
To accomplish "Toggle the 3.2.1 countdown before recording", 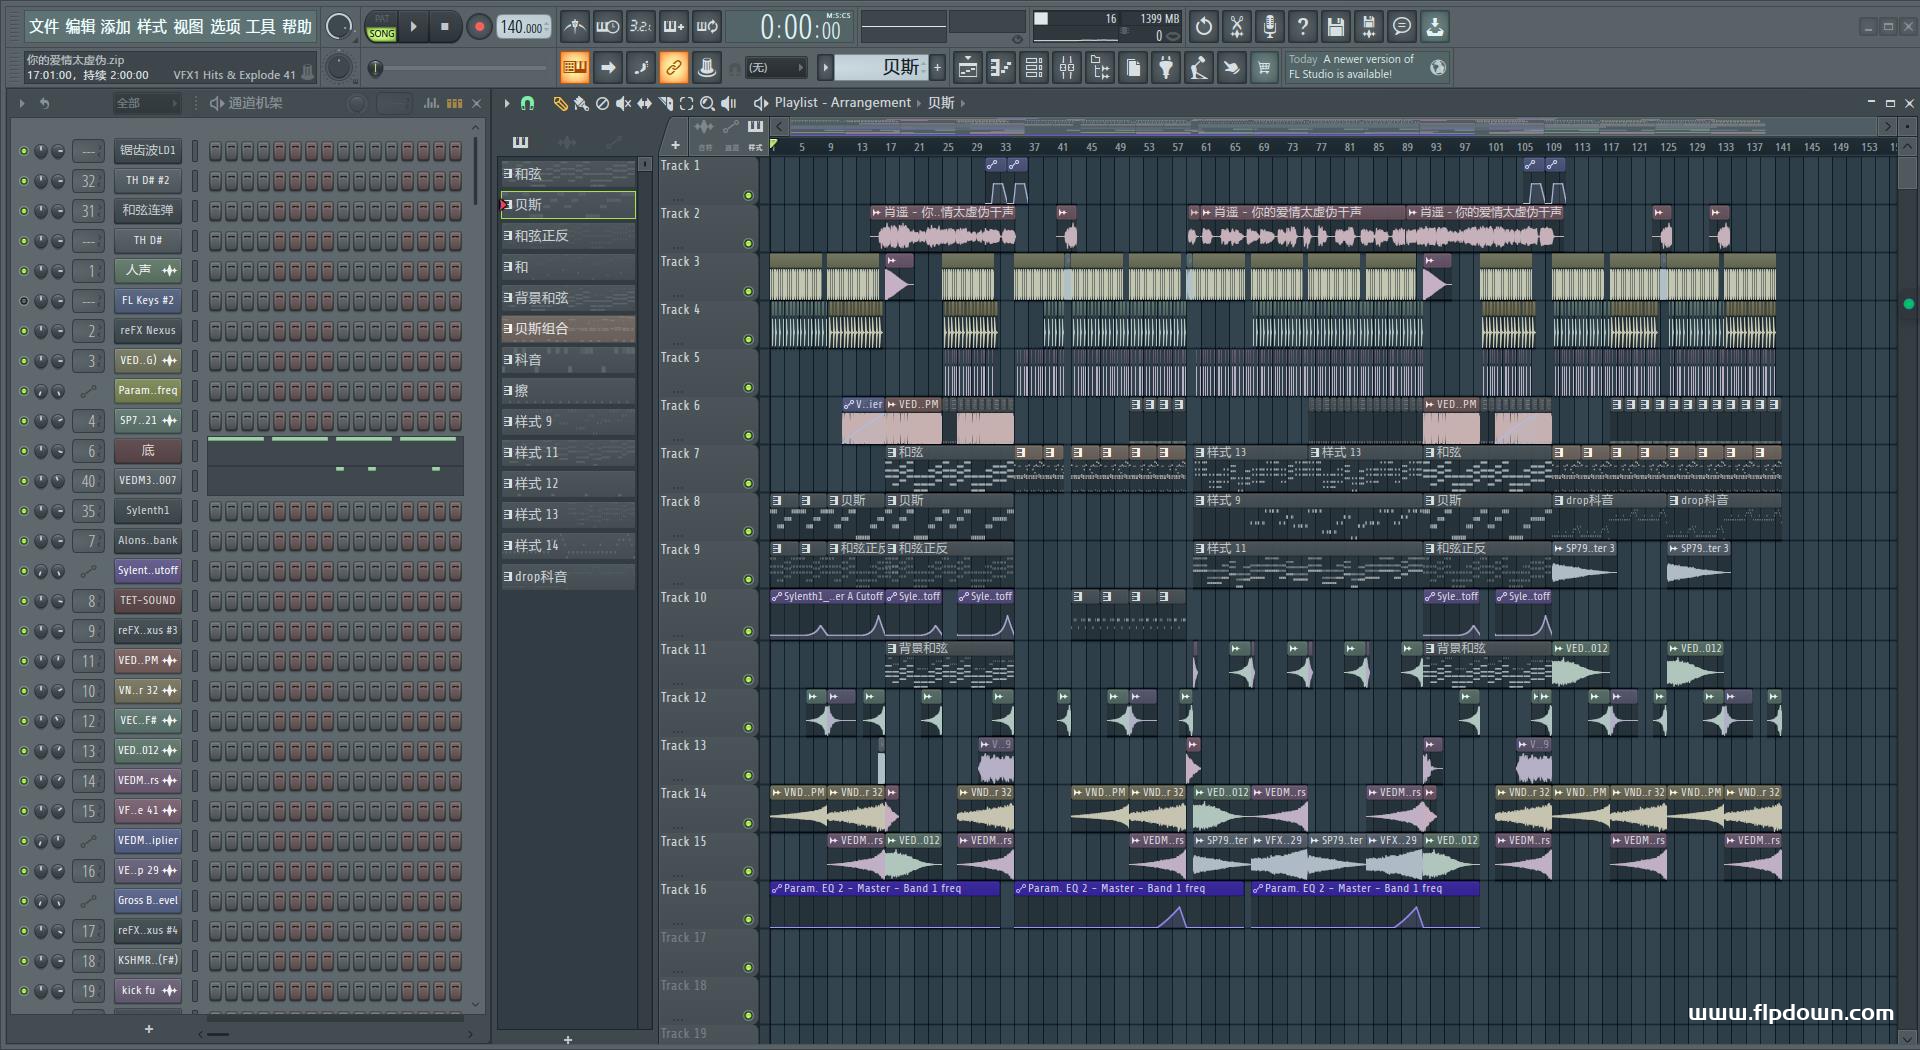I will (x=641, y=27).
